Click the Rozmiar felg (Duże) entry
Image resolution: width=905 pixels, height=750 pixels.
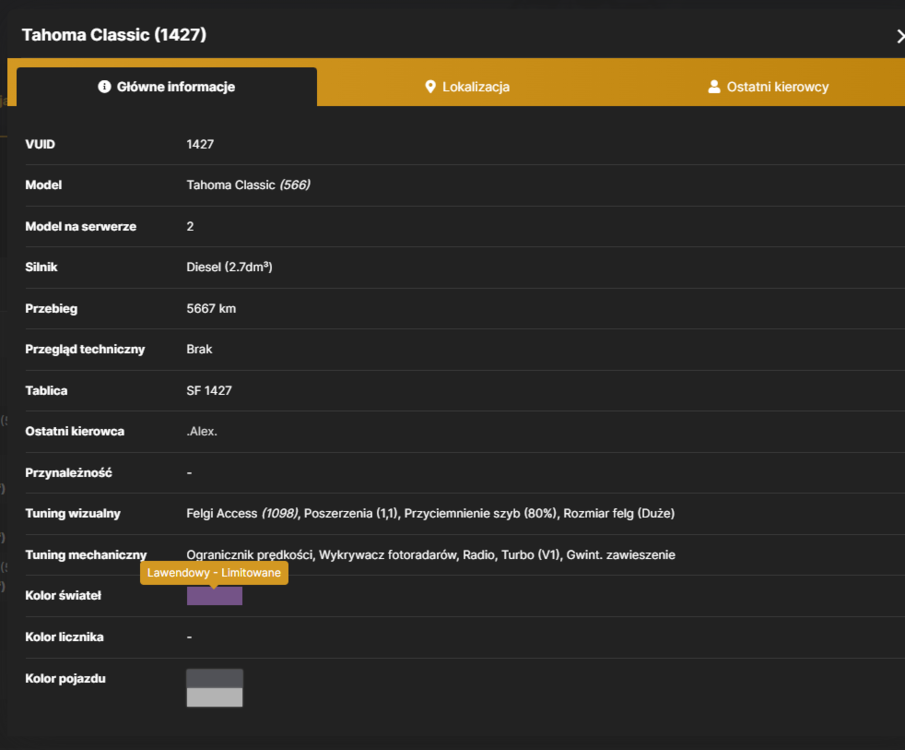coord(619,513)
